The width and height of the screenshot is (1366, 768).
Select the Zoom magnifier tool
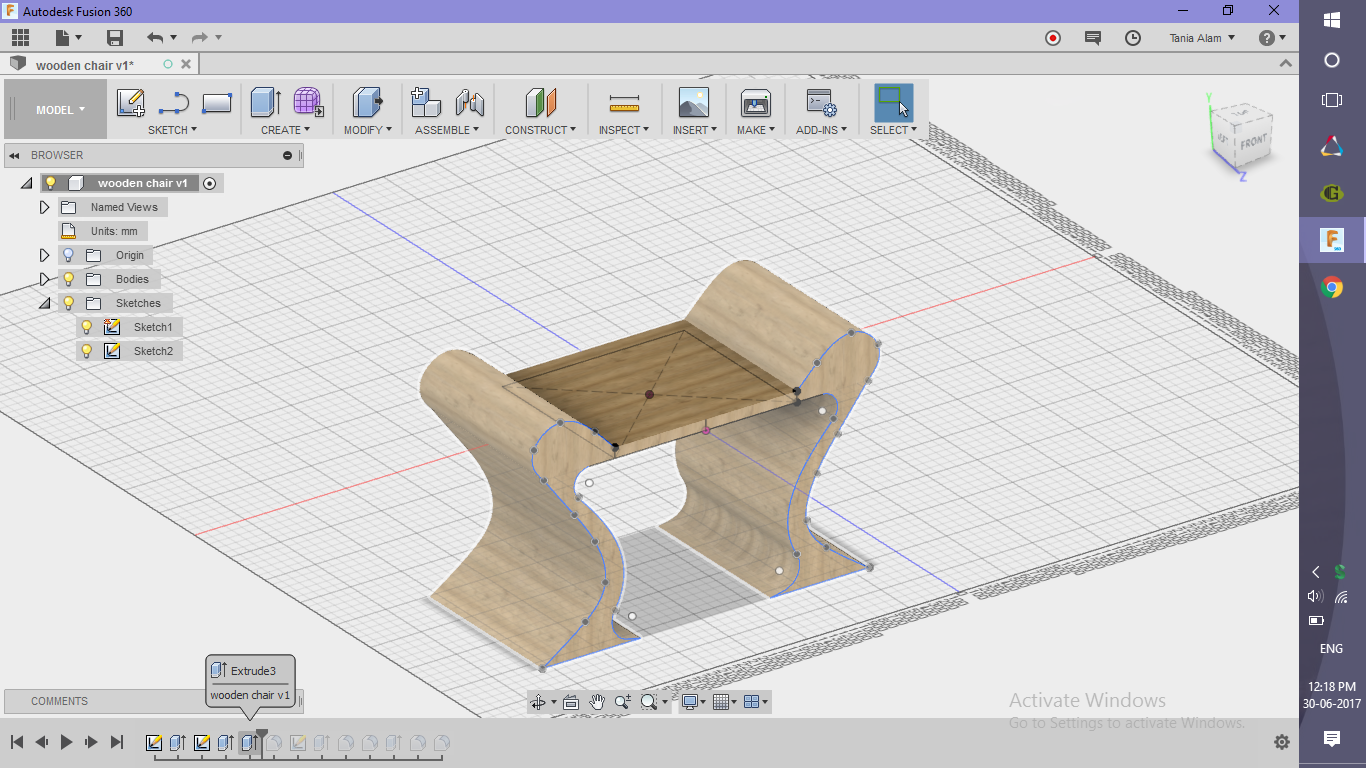(623, 702)
